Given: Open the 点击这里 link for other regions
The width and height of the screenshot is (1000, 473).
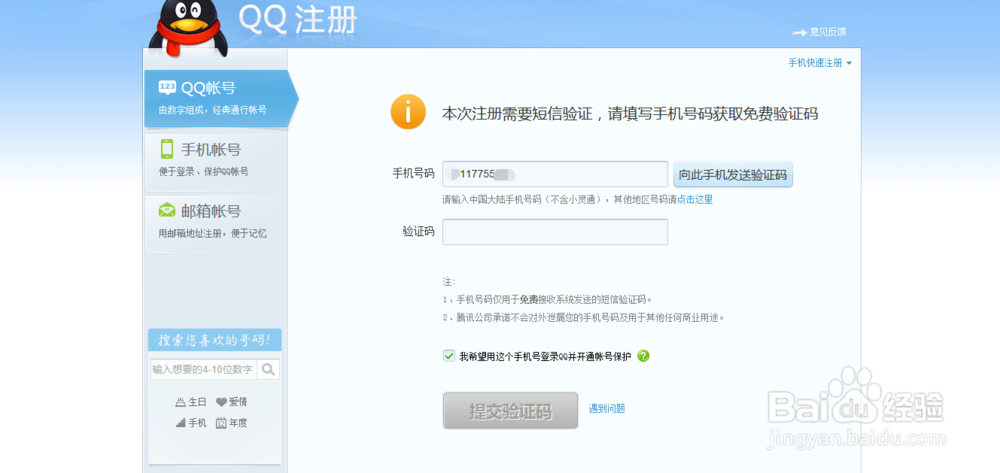Looking at the screenshot, I should coord(695,200).
